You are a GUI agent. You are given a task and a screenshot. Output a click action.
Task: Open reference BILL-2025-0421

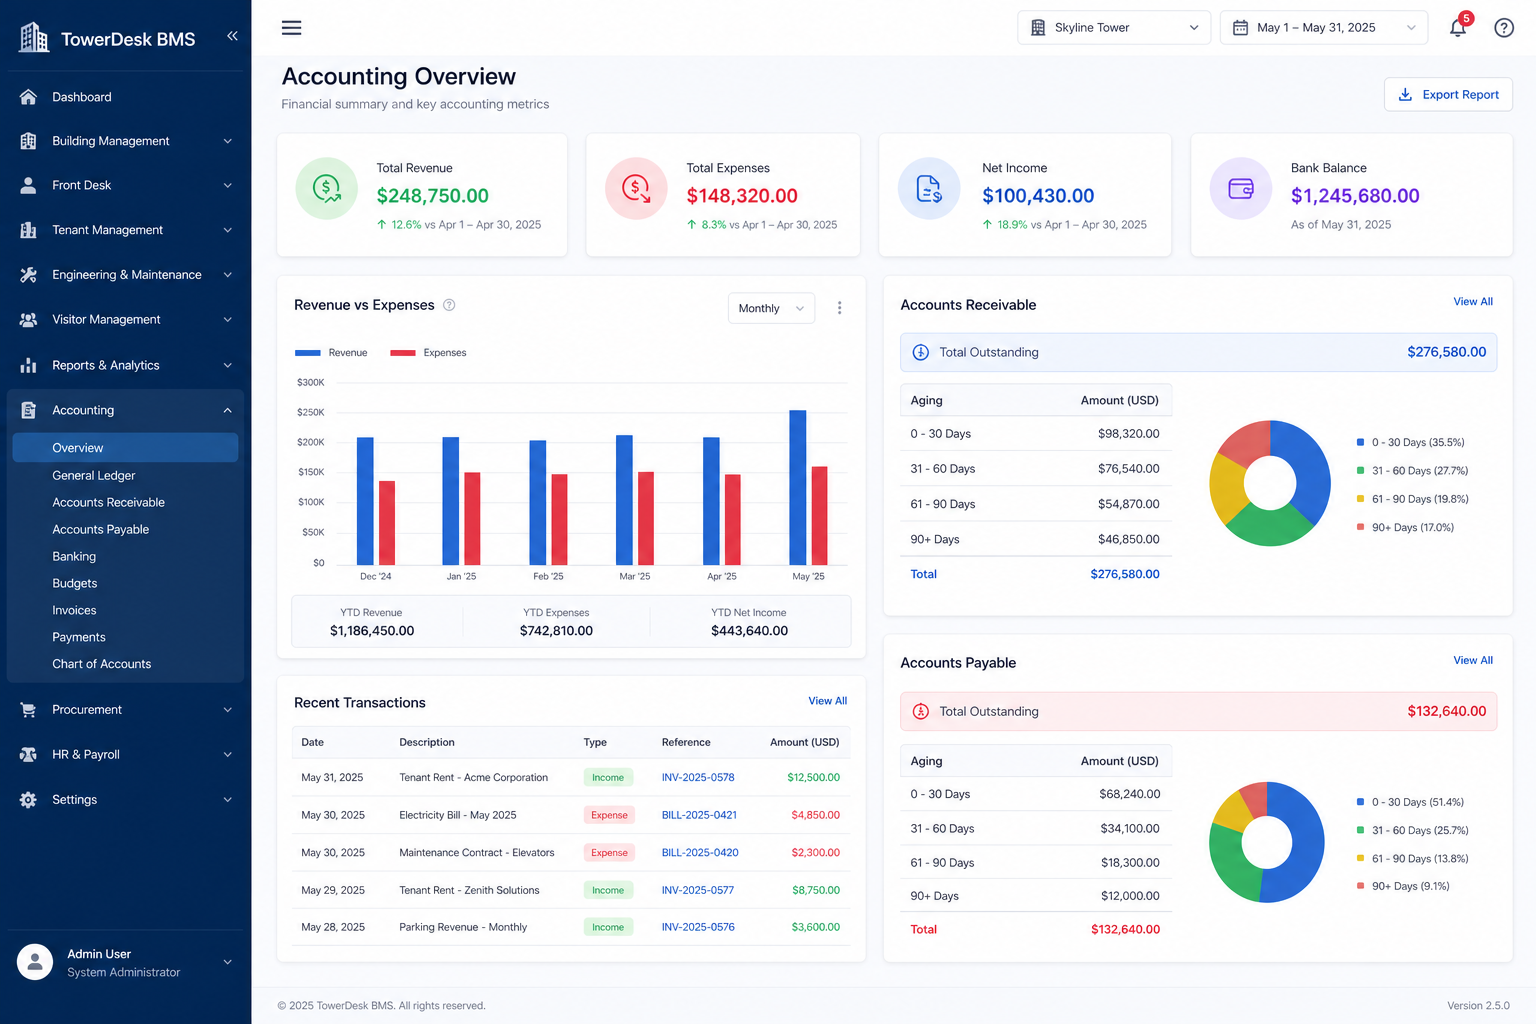699,815
